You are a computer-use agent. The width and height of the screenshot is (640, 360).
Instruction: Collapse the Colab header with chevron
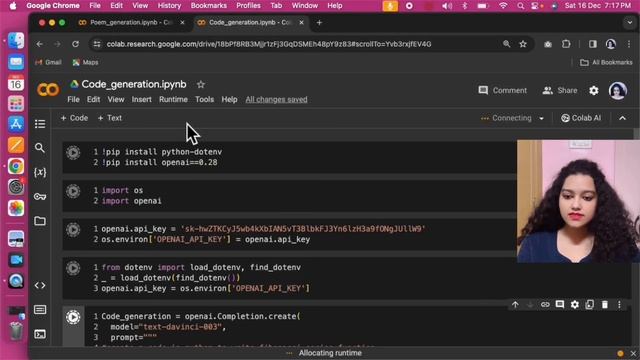tap(622, 118)
